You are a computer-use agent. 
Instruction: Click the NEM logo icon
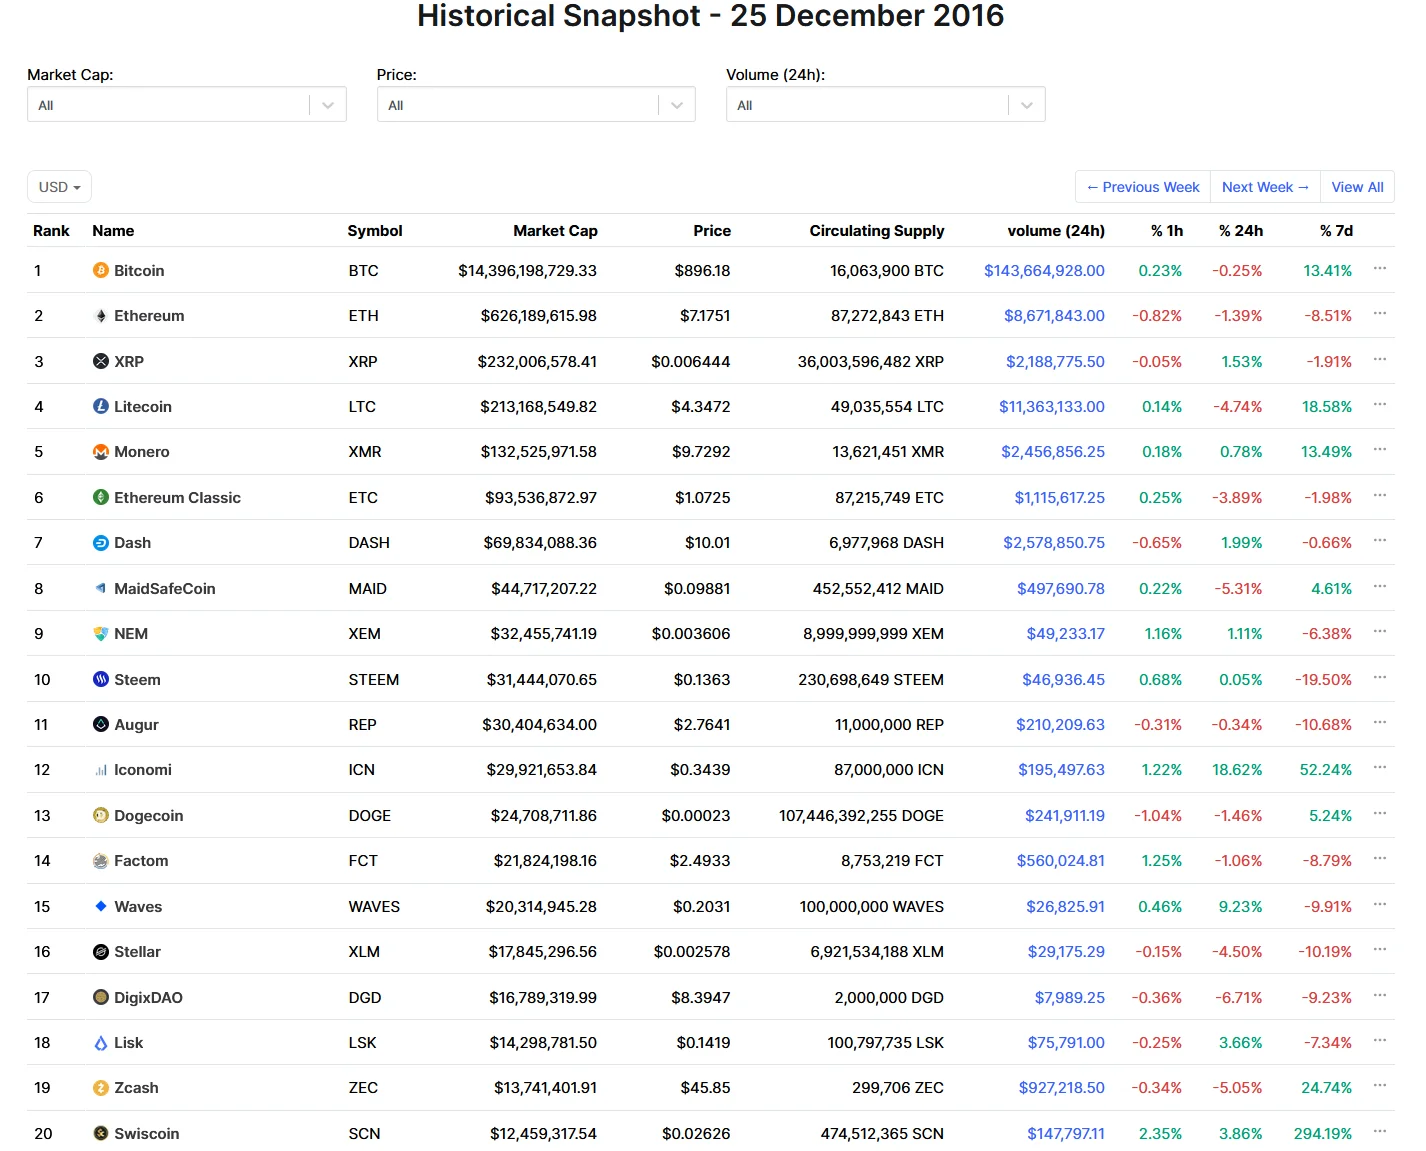[101, 634]
